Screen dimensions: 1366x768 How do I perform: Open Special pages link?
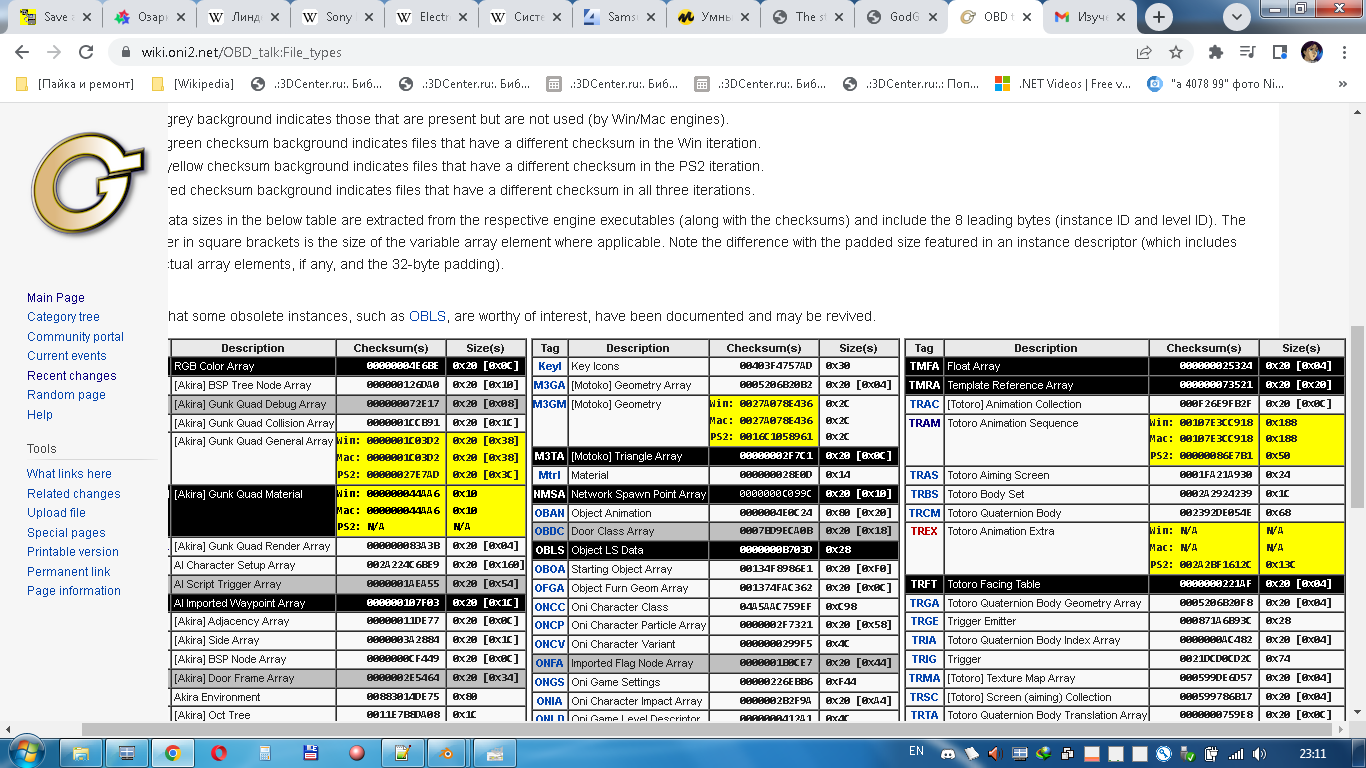coord(66,533)
